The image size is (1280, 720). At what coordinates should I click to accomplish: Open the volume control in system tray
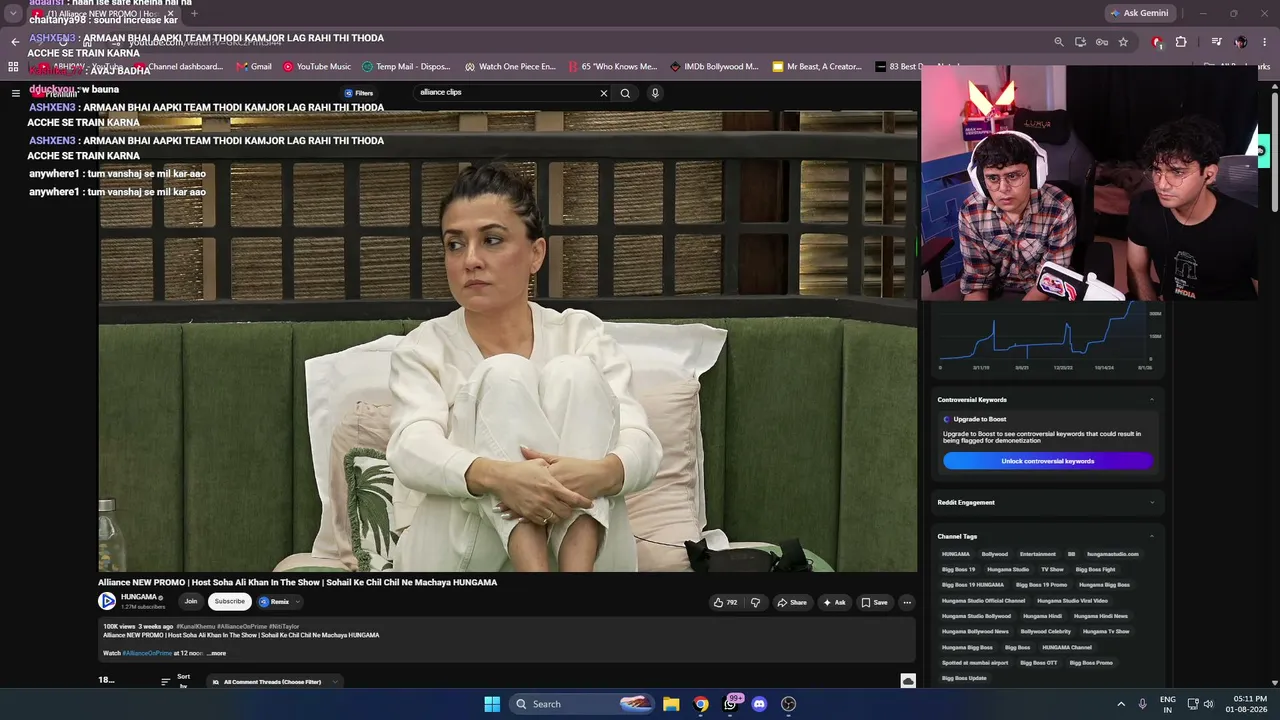(1209, 704)
